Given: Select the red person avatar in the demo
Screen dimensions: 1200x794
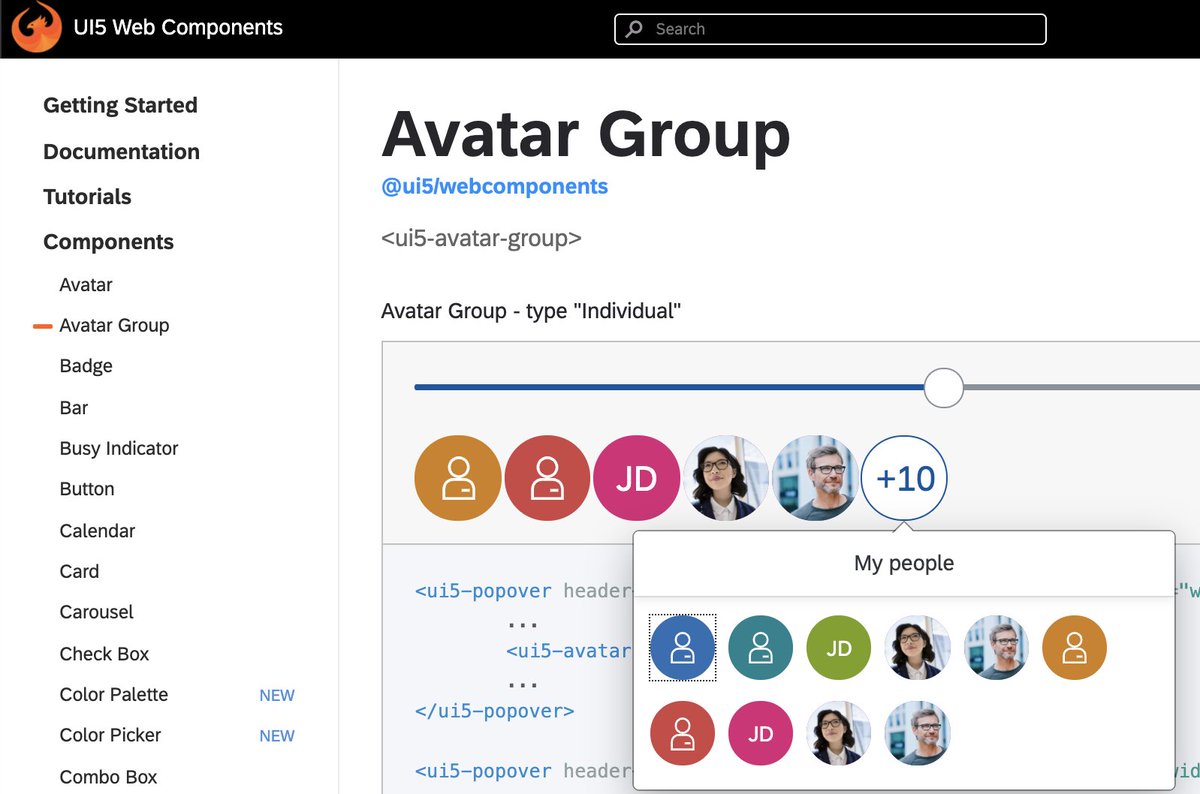Looking at the screenshot, I should pyautogui.click(x=547, y=478).
